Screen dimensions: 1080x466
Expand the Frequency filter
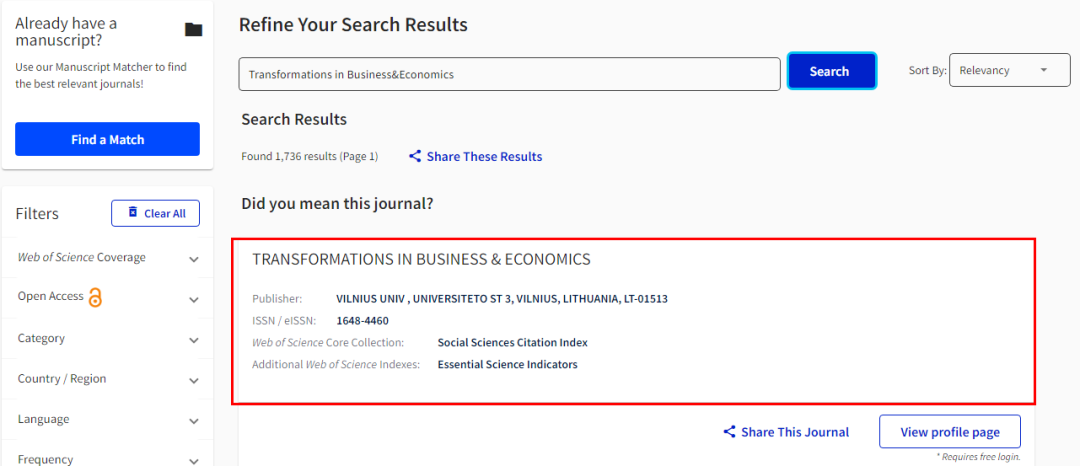(194, 460)
